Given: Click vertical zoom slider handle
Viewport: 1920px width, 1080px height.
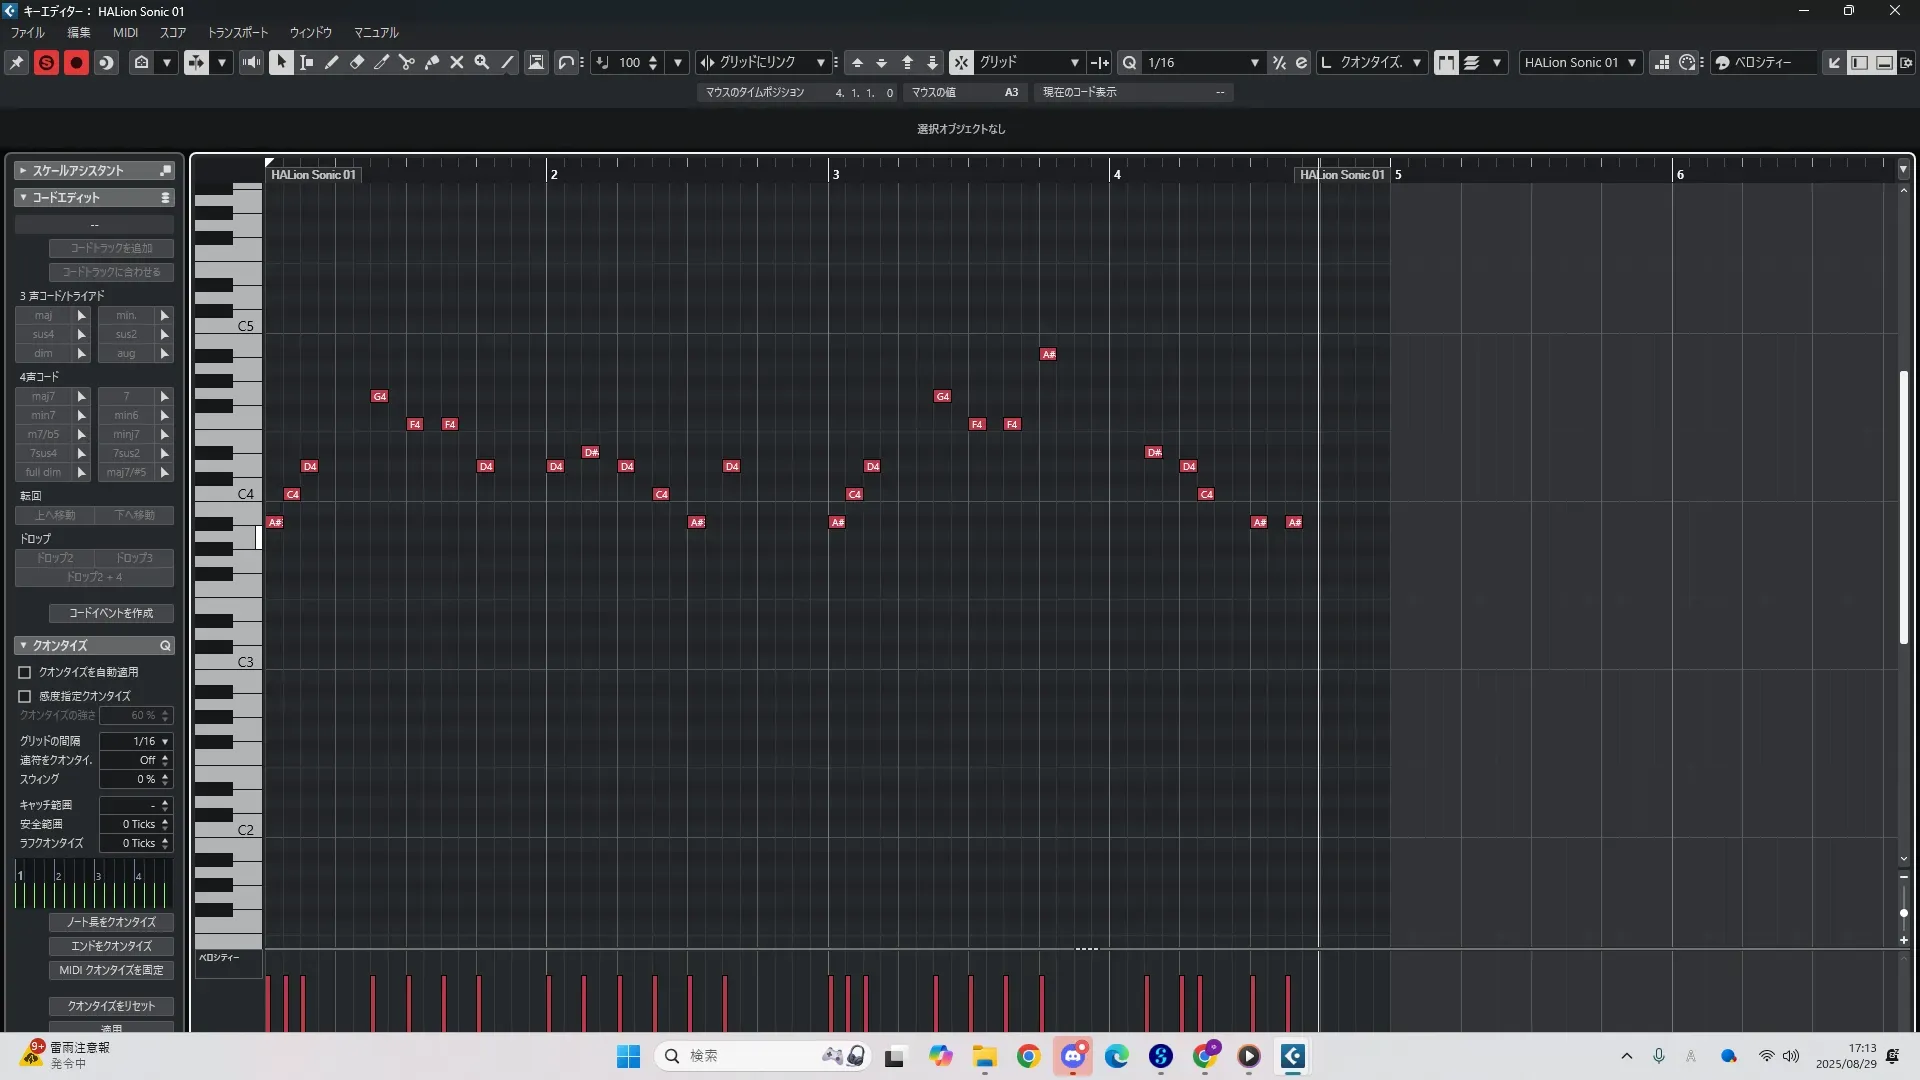Looking at the screenshot, I should pos(1903,913).
